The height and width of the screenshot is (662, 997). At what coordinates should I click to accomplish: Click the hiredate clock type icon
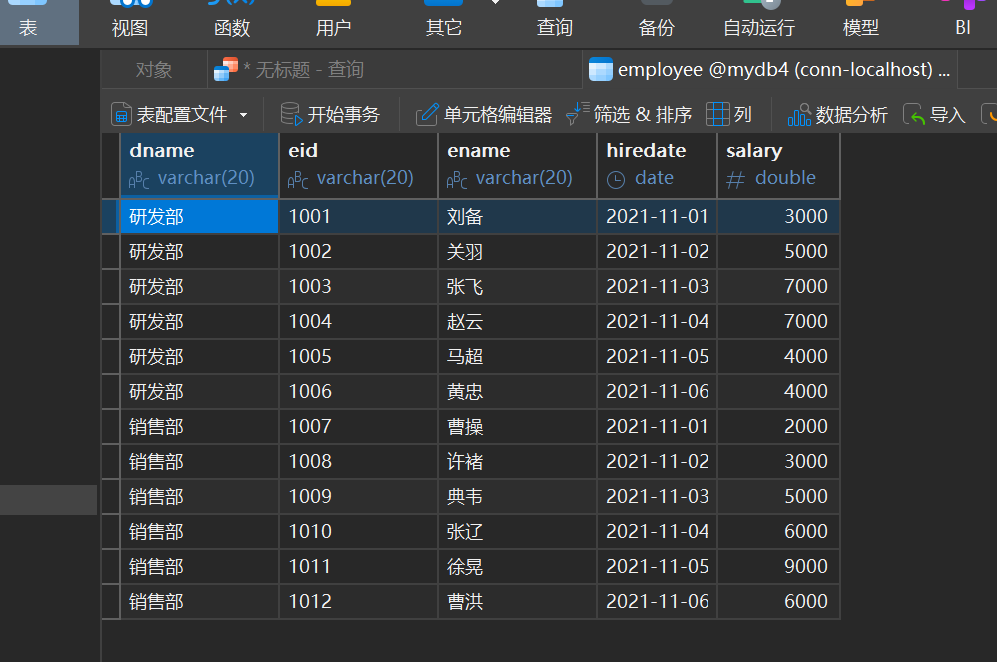click(x=615, y=180)
